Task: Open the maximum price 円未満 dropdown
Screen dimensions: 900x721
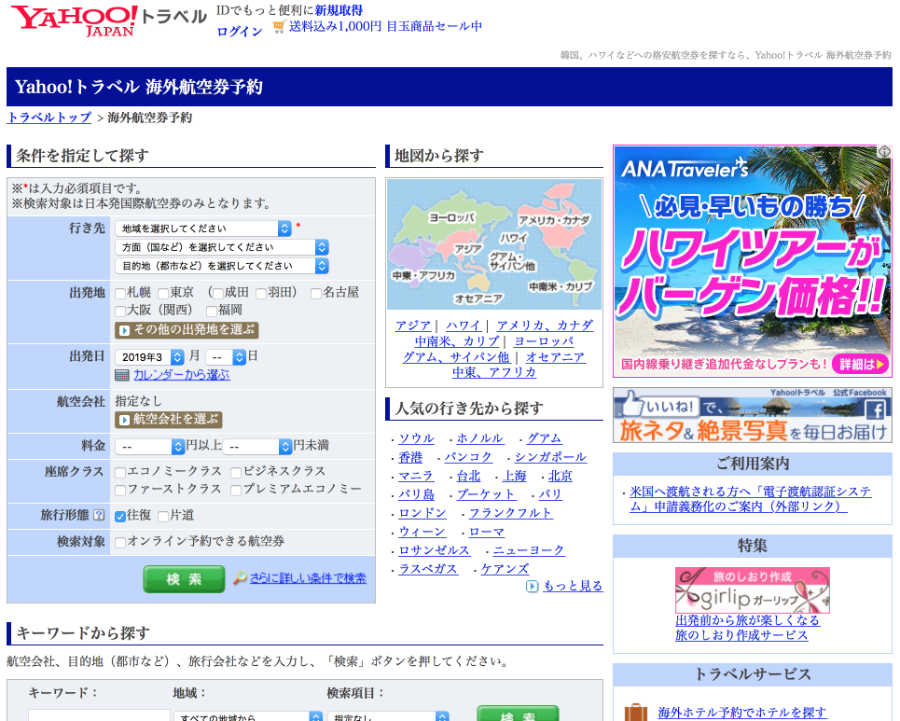Action: click(258, 446)
